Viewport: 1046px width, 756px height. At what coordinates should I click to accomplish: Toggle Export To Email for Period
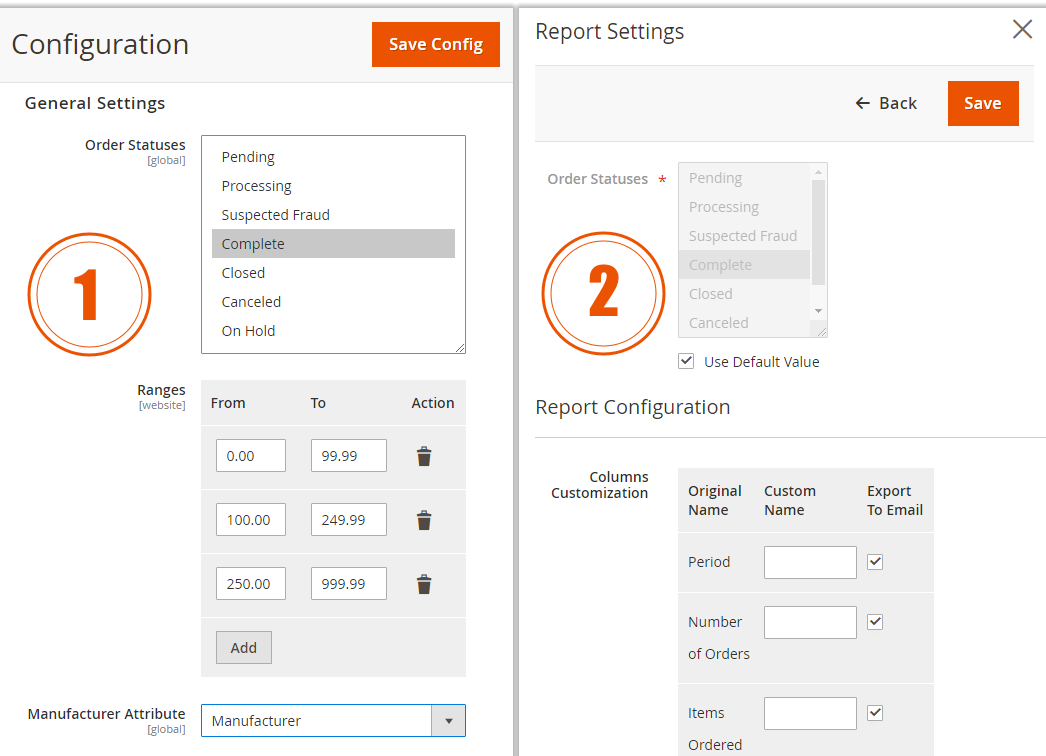pos(875,562)
